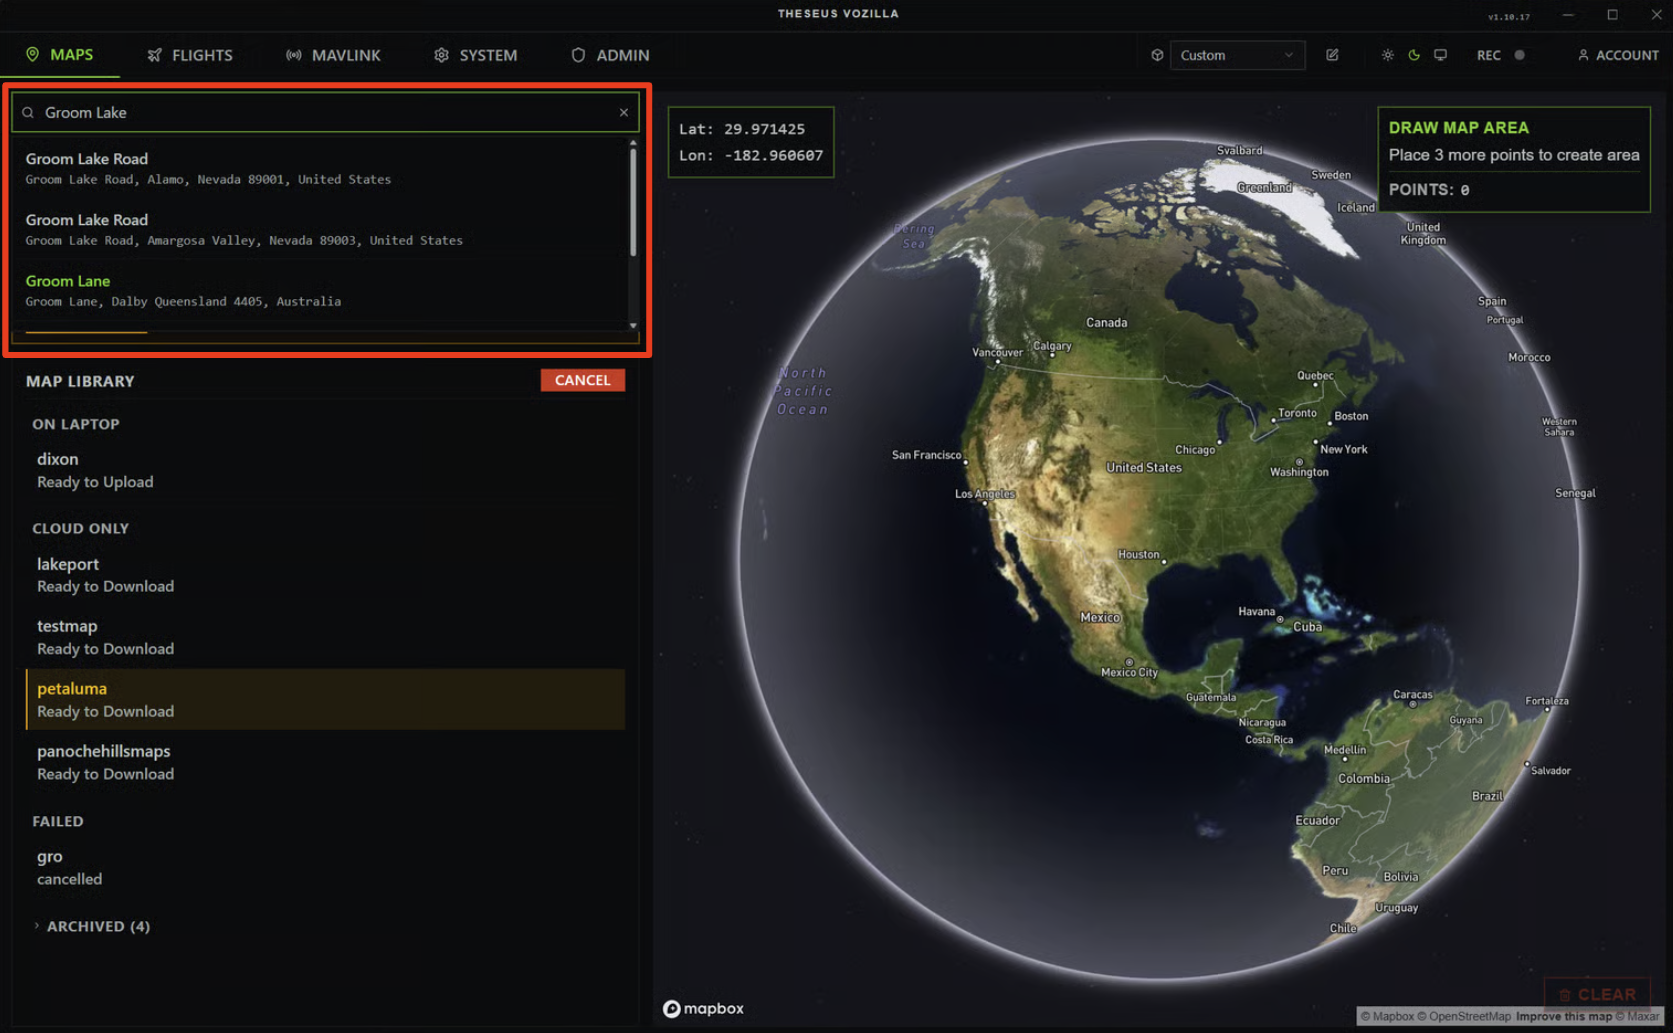
Task: Toggle the REC recording indicator
Action: 1500,55
